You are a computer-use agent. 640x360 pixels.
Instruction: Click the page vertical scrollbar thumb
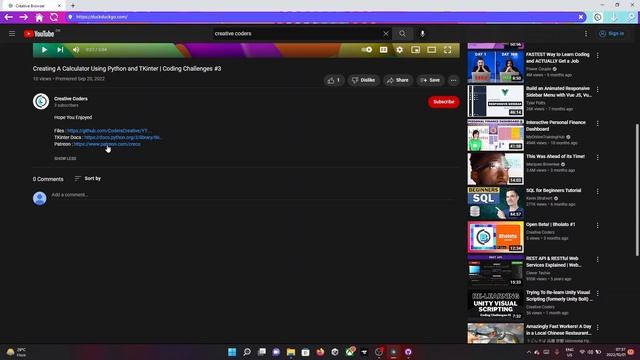coord(637,190)
